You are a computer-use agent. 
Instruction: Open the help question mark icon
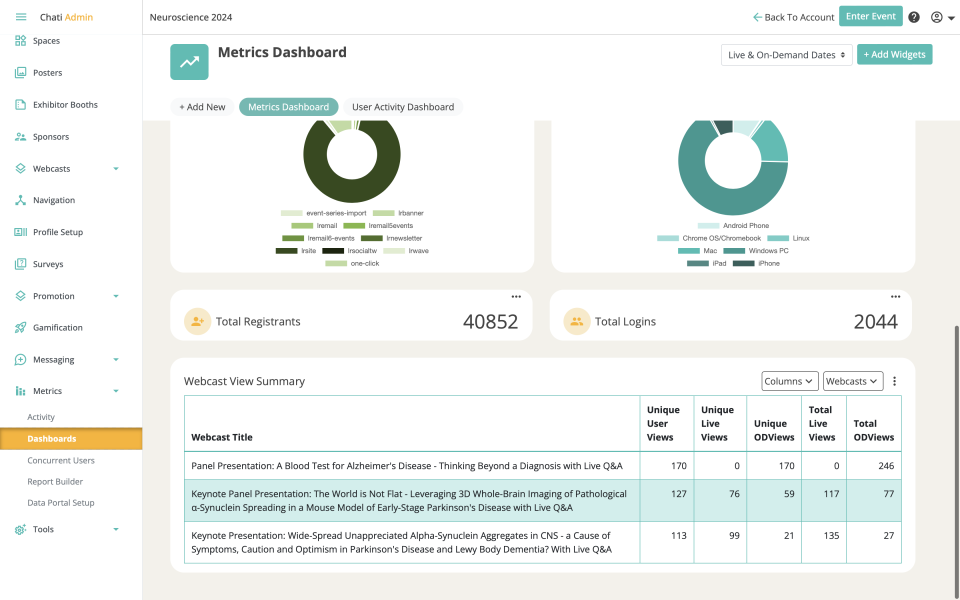click(x=914, y=17)
